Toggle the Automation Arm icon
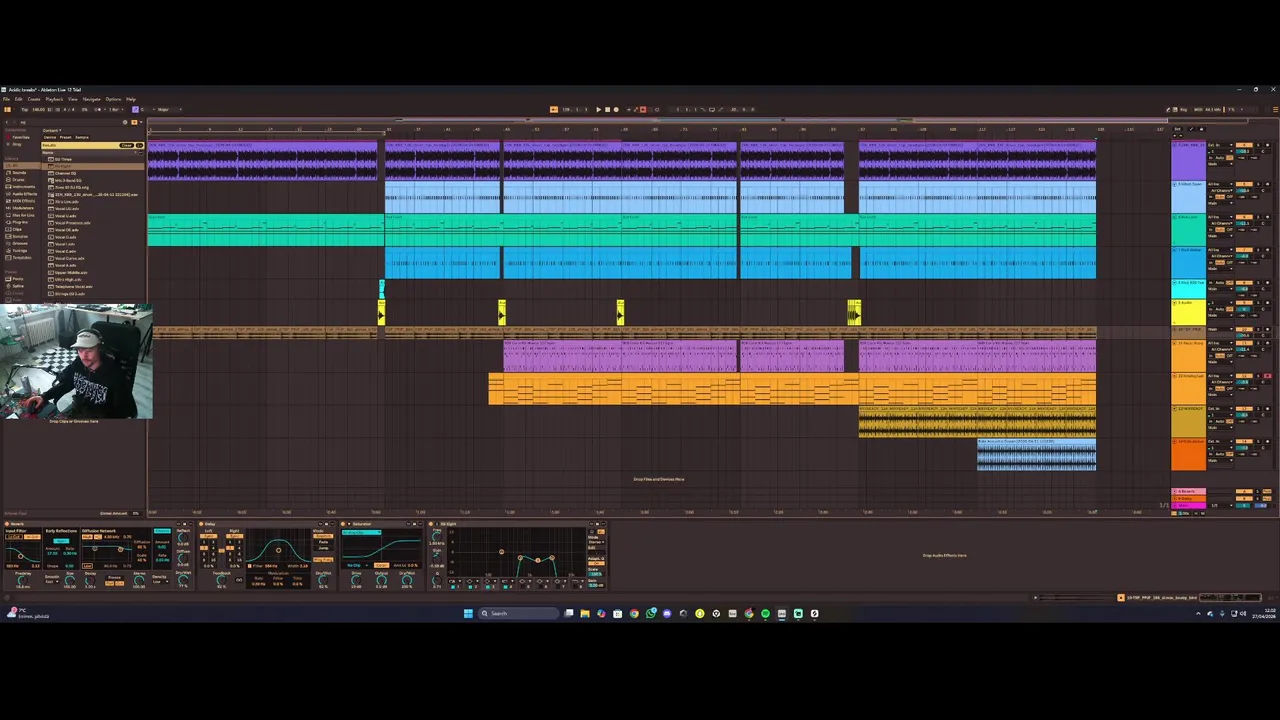 tap(635, 109)
